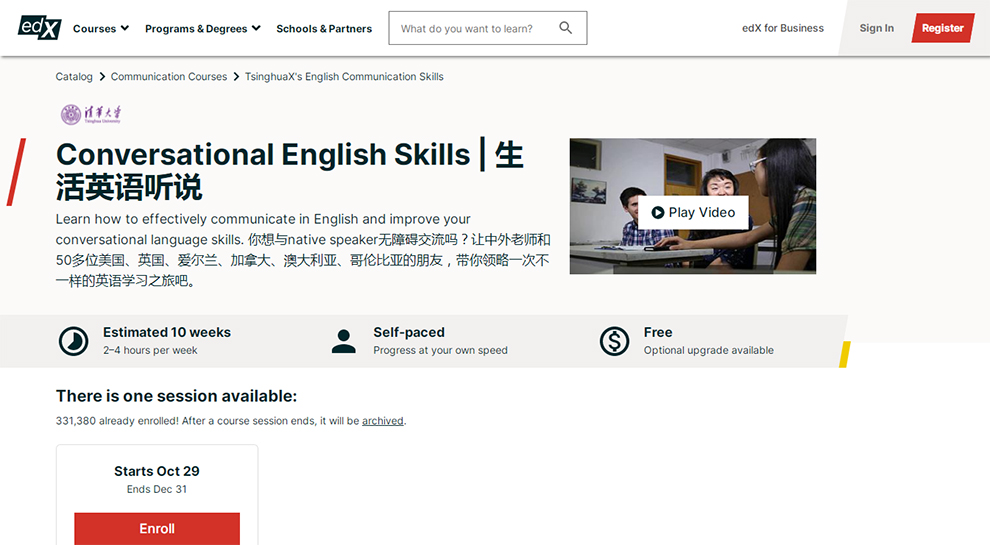Click the 'Ends Dec 31' text
Image resolution: width=990 pixels, height=545 pixels.
[157, 489]
